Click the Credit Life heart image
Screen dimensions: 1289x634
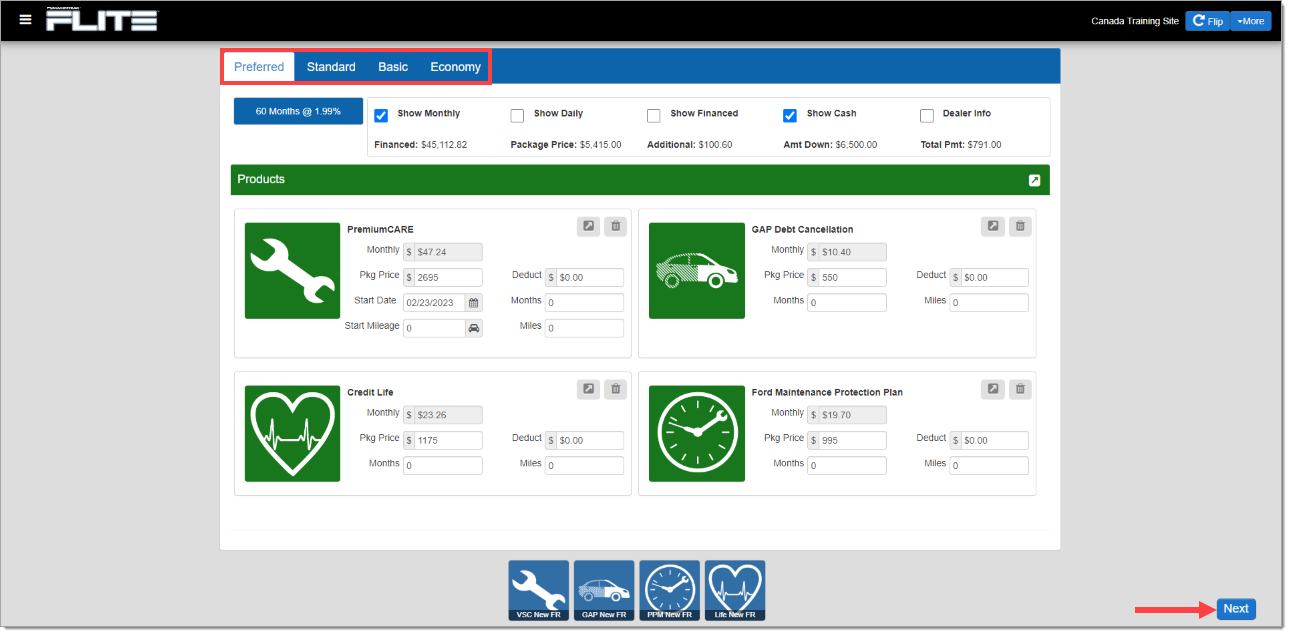292,434
